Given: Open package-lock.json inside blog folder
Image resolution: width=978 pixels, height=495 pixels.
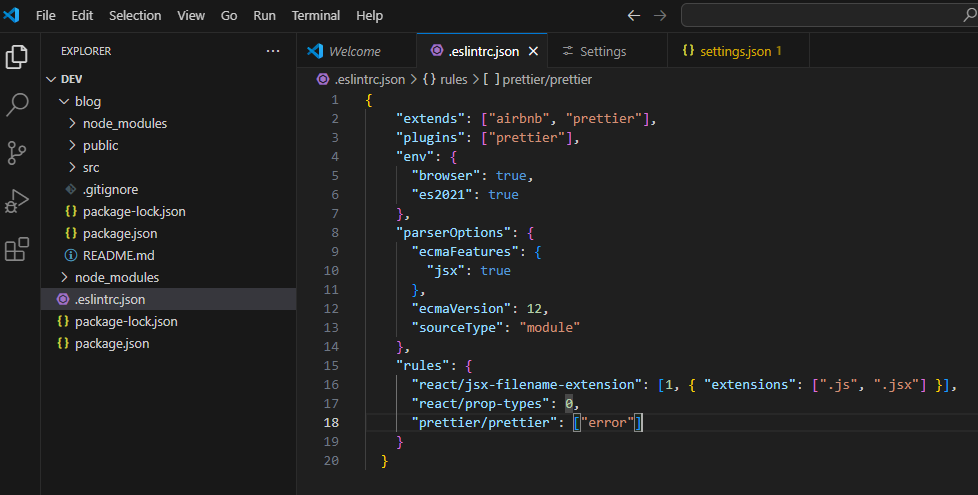Looking at the screenshot, I should coord(168,211).
